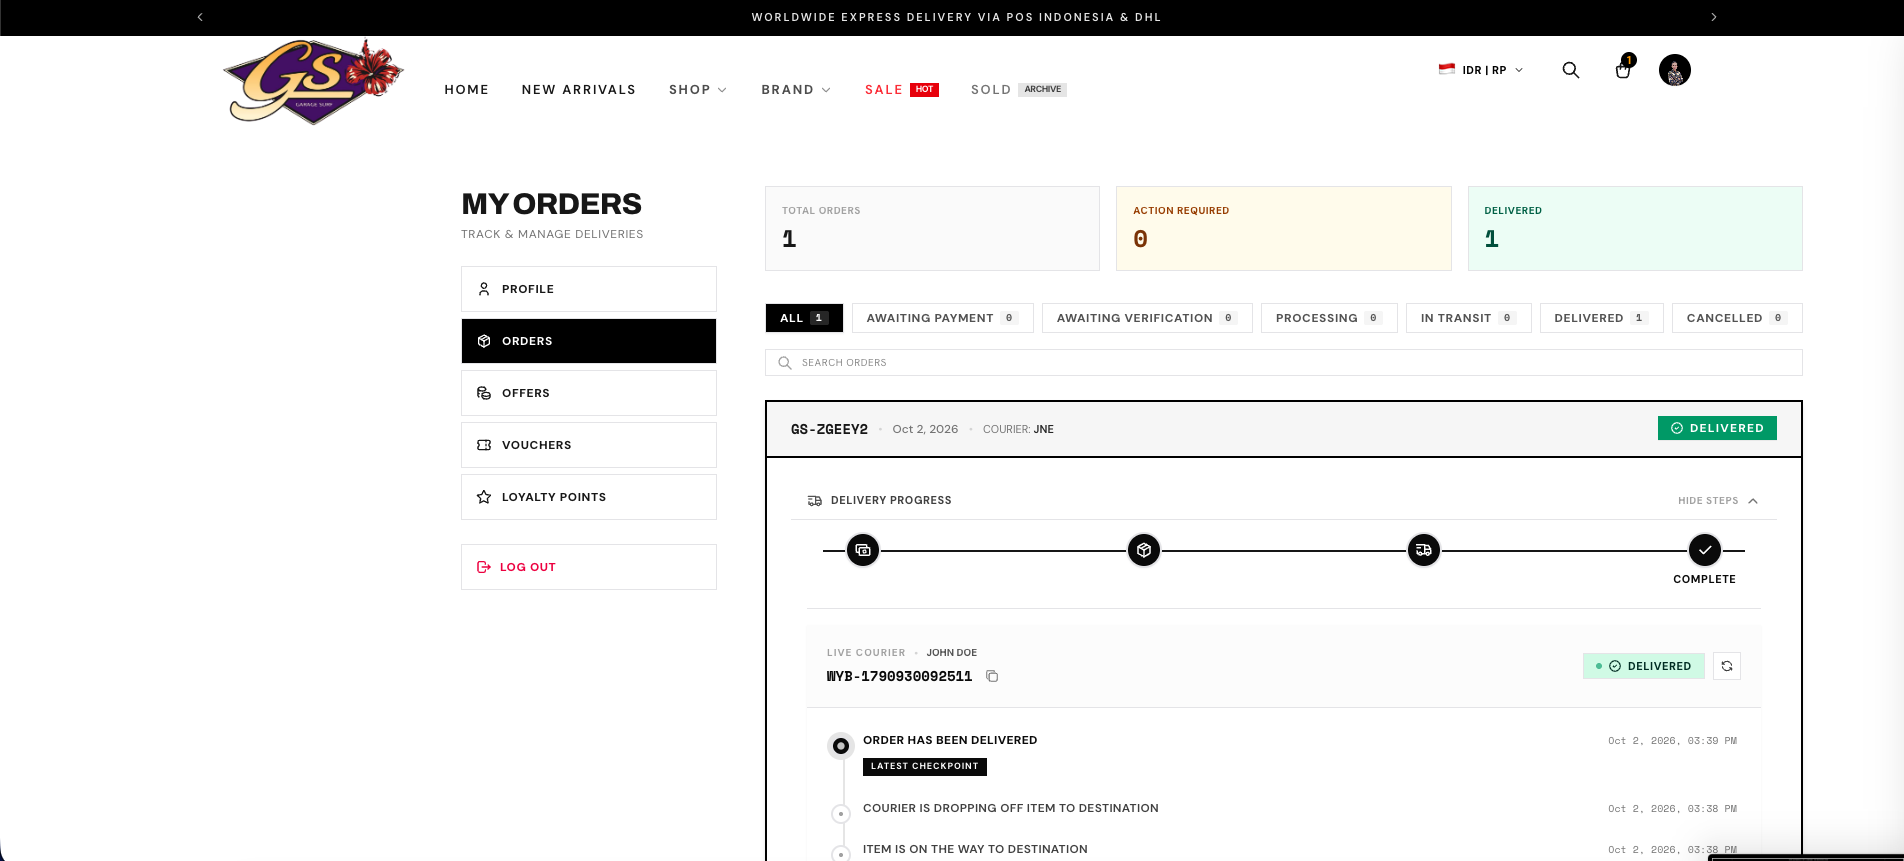This screenshot has width=1904, height=861.
Task: Copy the tracking number WYB-1790930092511
Action: coord(992,676)
